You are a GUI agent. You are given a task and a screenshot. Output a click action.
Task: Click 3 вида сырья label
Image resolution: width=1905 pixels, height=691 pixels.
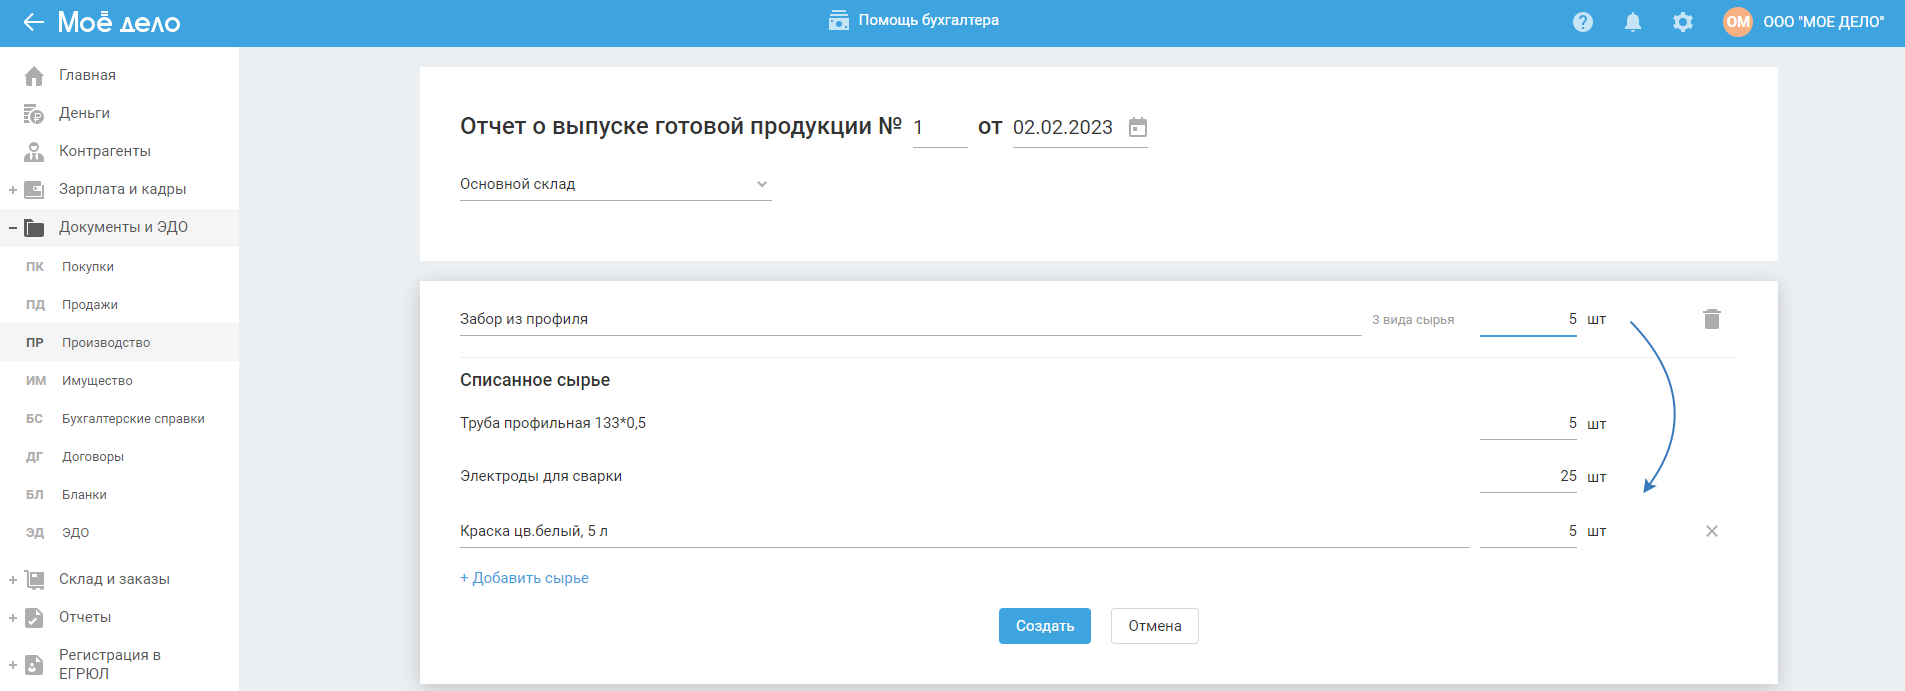1413,320
